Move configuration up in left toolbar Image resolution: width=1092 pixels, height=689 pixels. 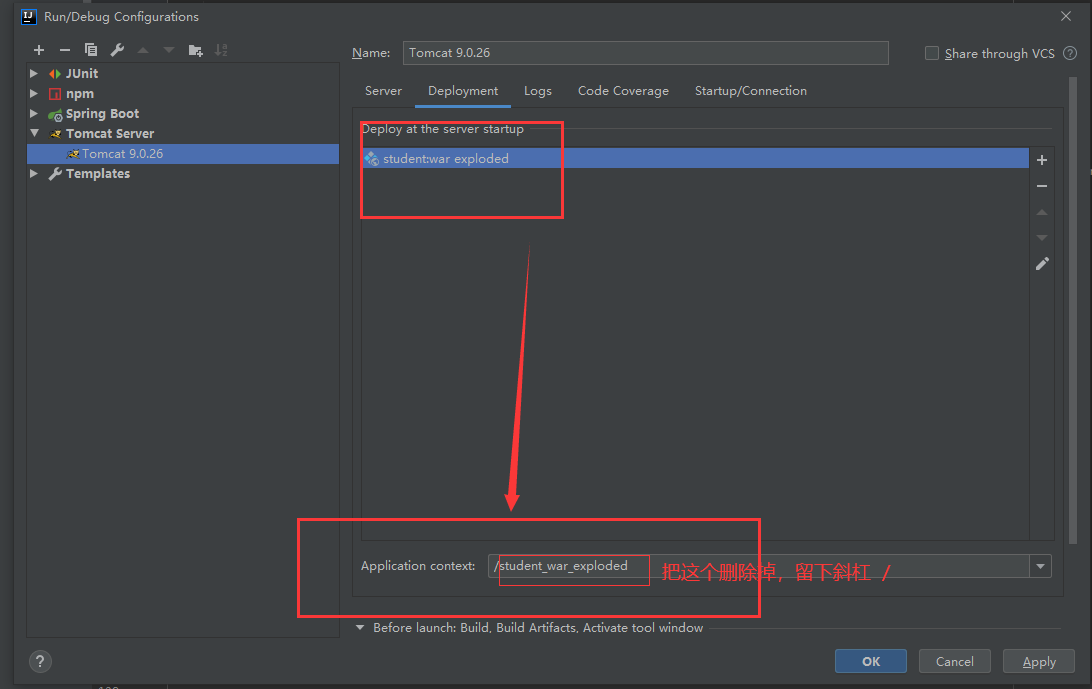click(x=143, y=50)
